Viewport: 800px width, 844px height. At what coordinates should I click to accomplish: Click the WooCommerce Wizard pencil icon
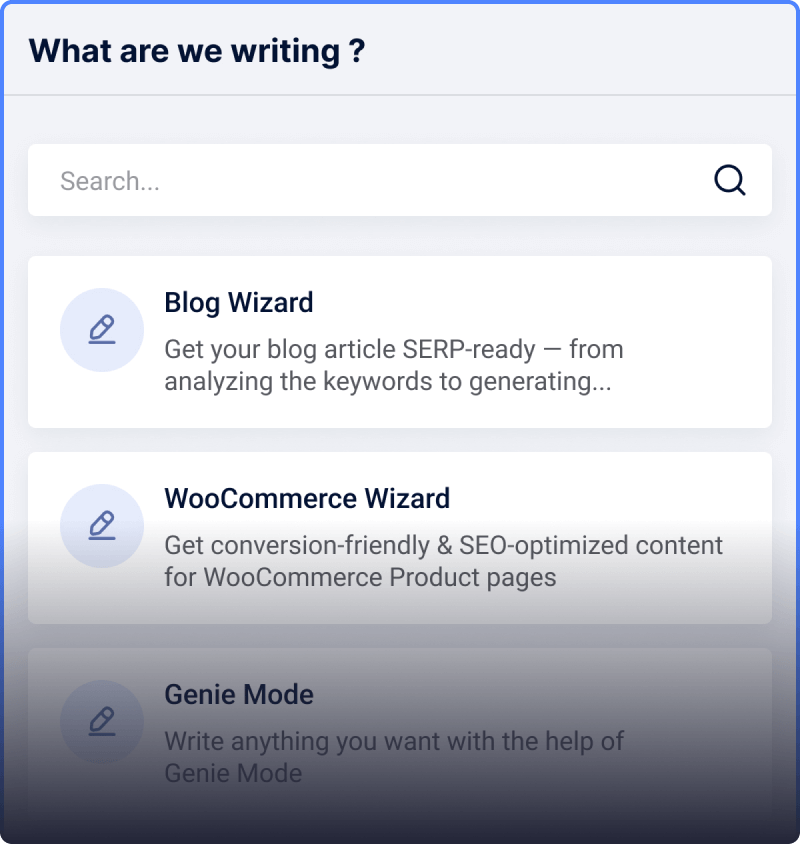tap(102, 525)
